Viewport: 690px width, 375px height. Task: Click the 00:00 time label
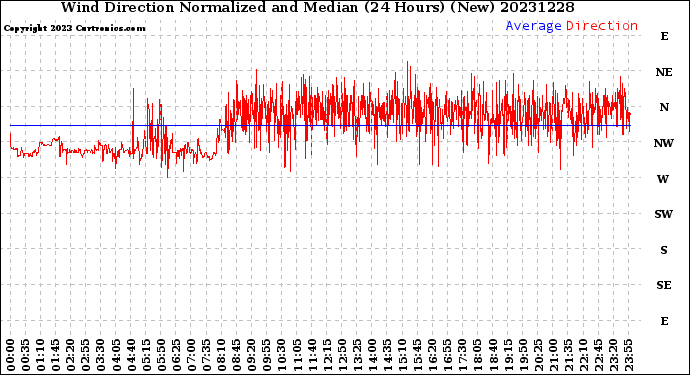pos(11,355)
